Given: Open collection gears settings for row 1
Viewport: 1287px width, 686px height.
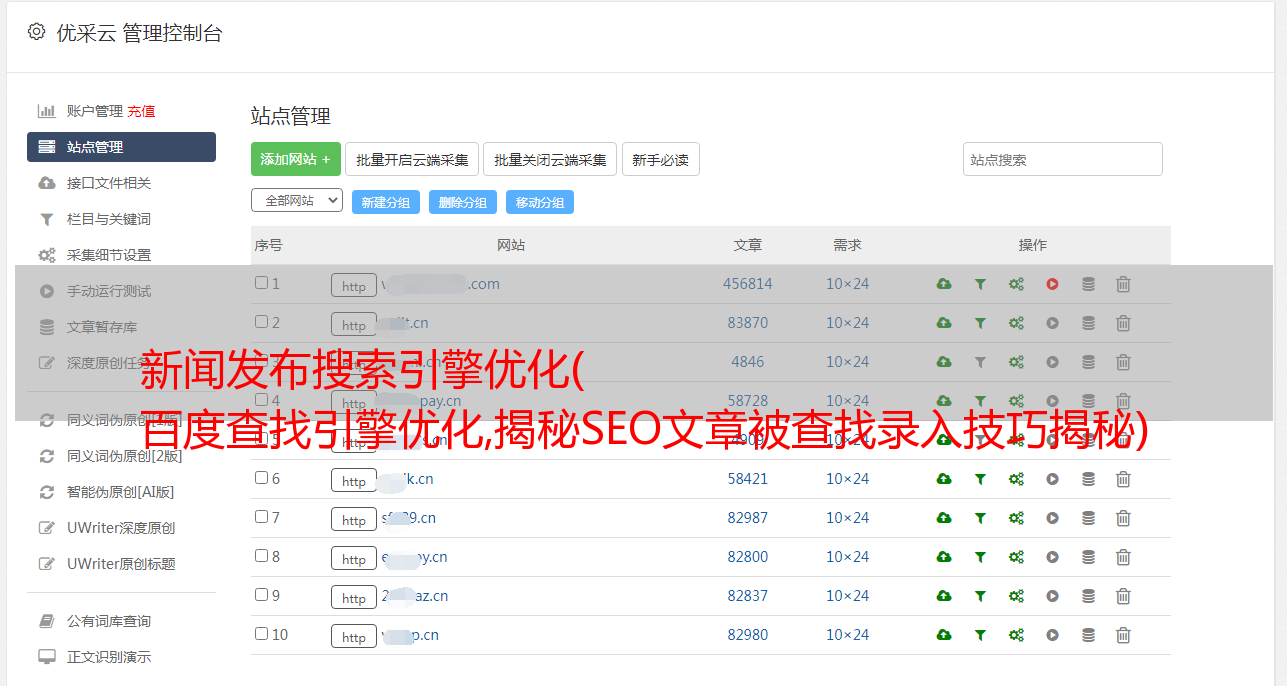Looking at the screenshot, I should coord(1016,284).
